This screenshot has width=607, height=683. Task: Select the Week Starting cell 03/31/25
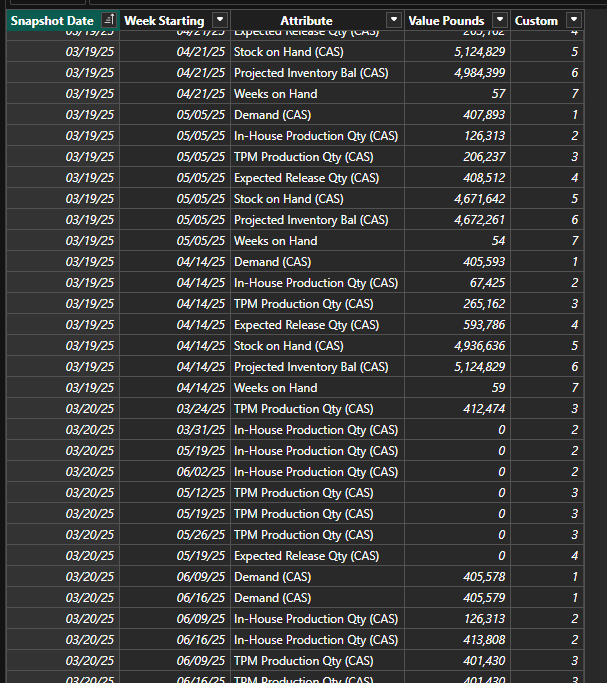[x=200, y=429]
